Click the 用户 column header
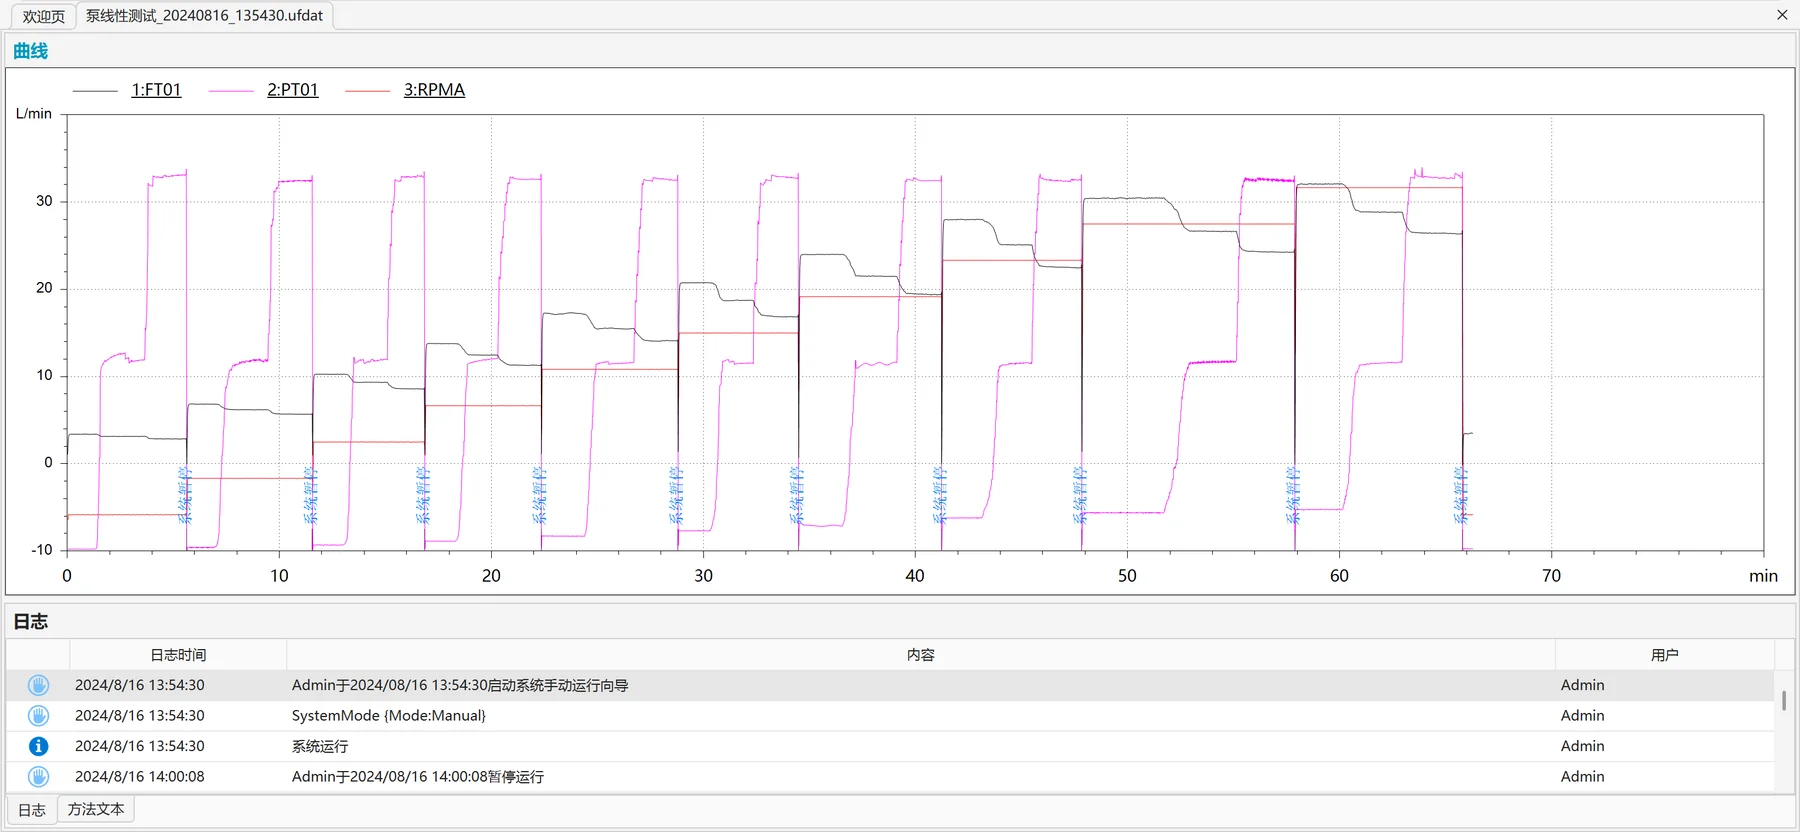The width and height of the screenshot is (1800, 832). pyautogui.click(x=1664, y=655)
